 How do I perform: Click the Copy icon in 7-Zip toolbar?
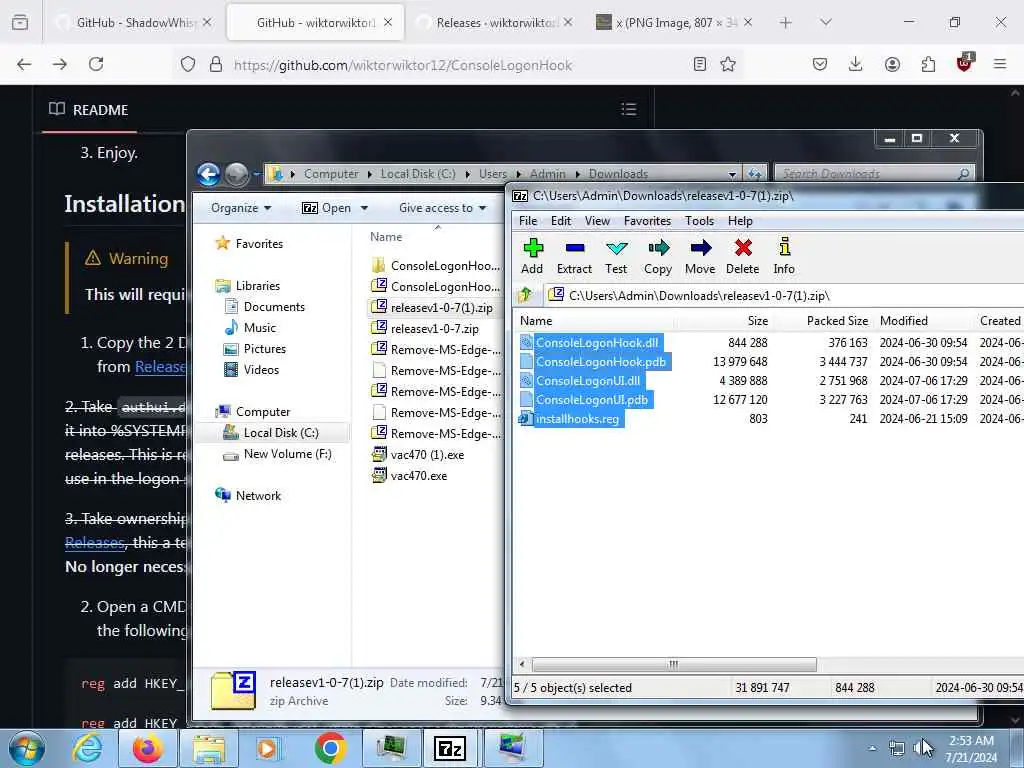(658, 256)
